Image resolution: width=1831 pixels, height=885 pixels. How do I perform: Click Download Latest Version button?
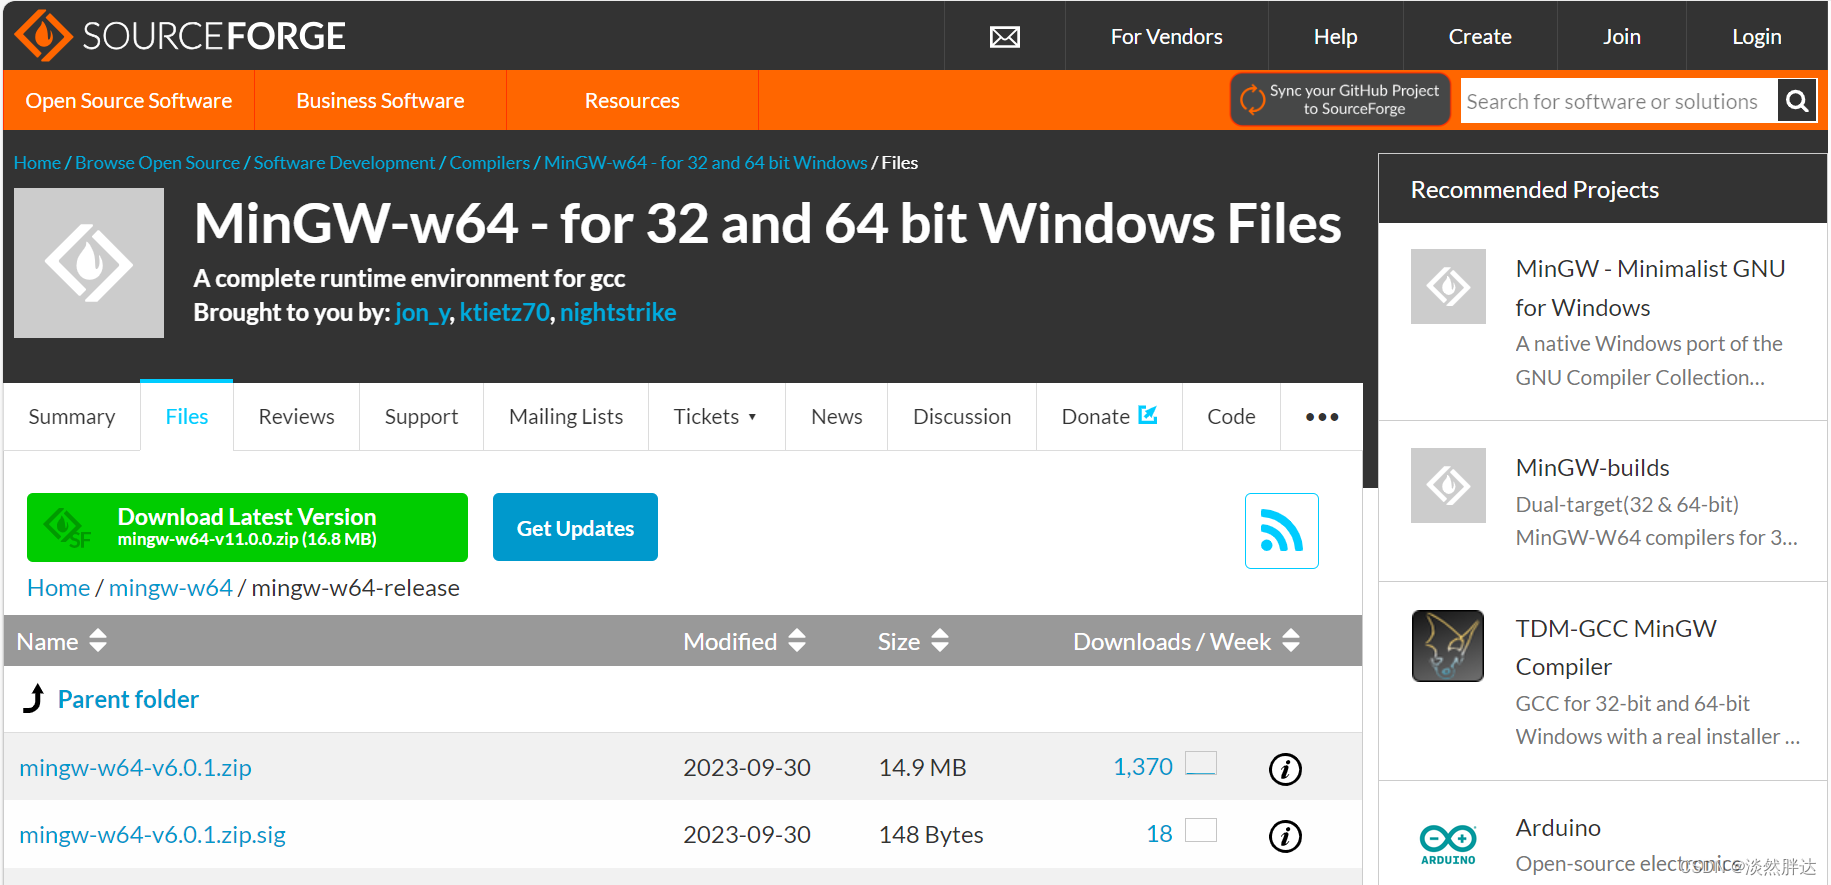247,527
